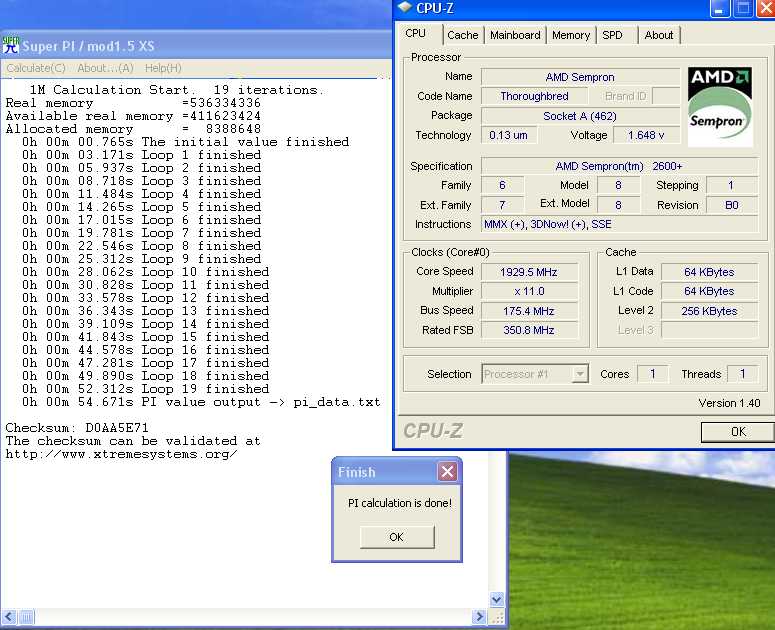Open the Calculate(C) menu in Super PI
Screen dimensions: 775x630
36,68
